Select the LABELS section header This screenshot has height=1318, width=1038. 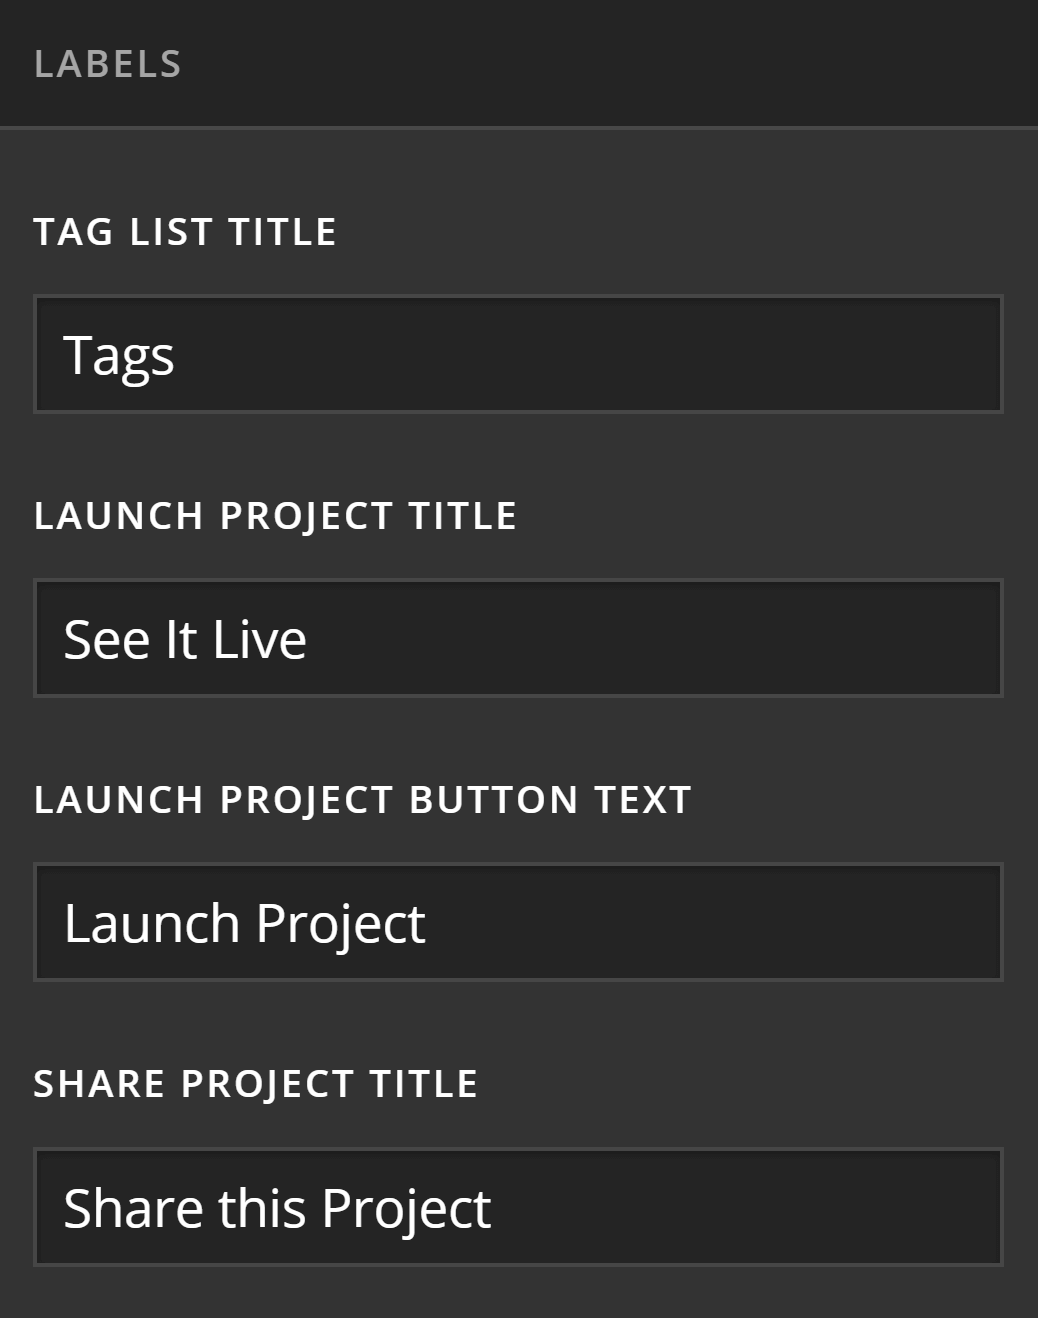coord(107,65)
